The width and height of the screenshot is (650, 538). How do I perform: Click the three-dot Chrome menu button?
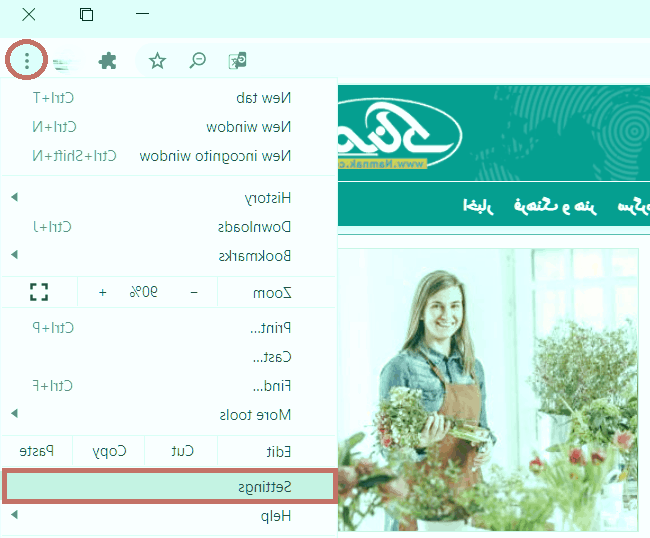point(27,61)
